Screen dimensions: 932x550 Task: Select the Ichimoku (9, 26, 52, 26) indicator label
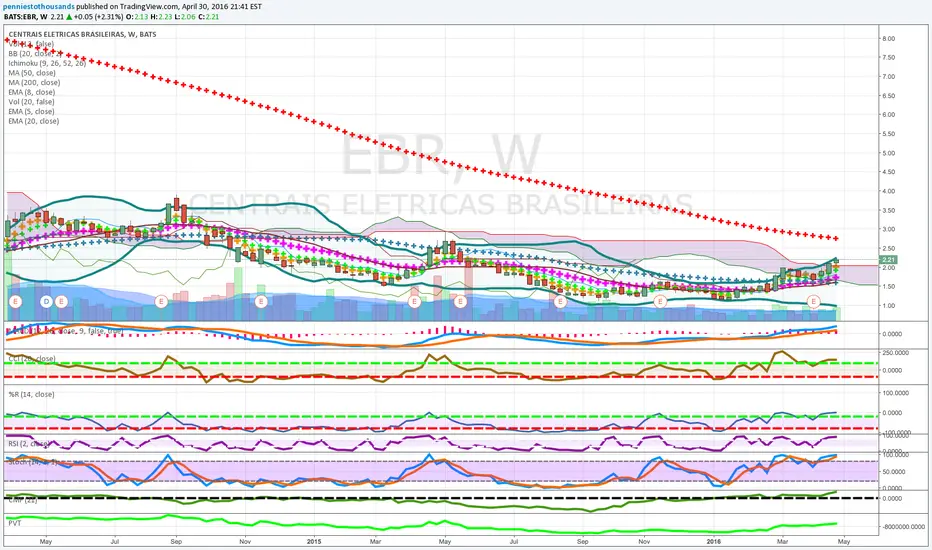coord(47,63)
